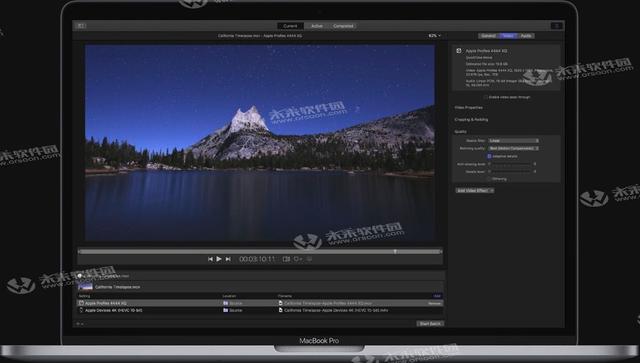This screenshot has width=640, height=363.
Task: Enable the Dithering checkbox
Action: click(x=489, y=179)
